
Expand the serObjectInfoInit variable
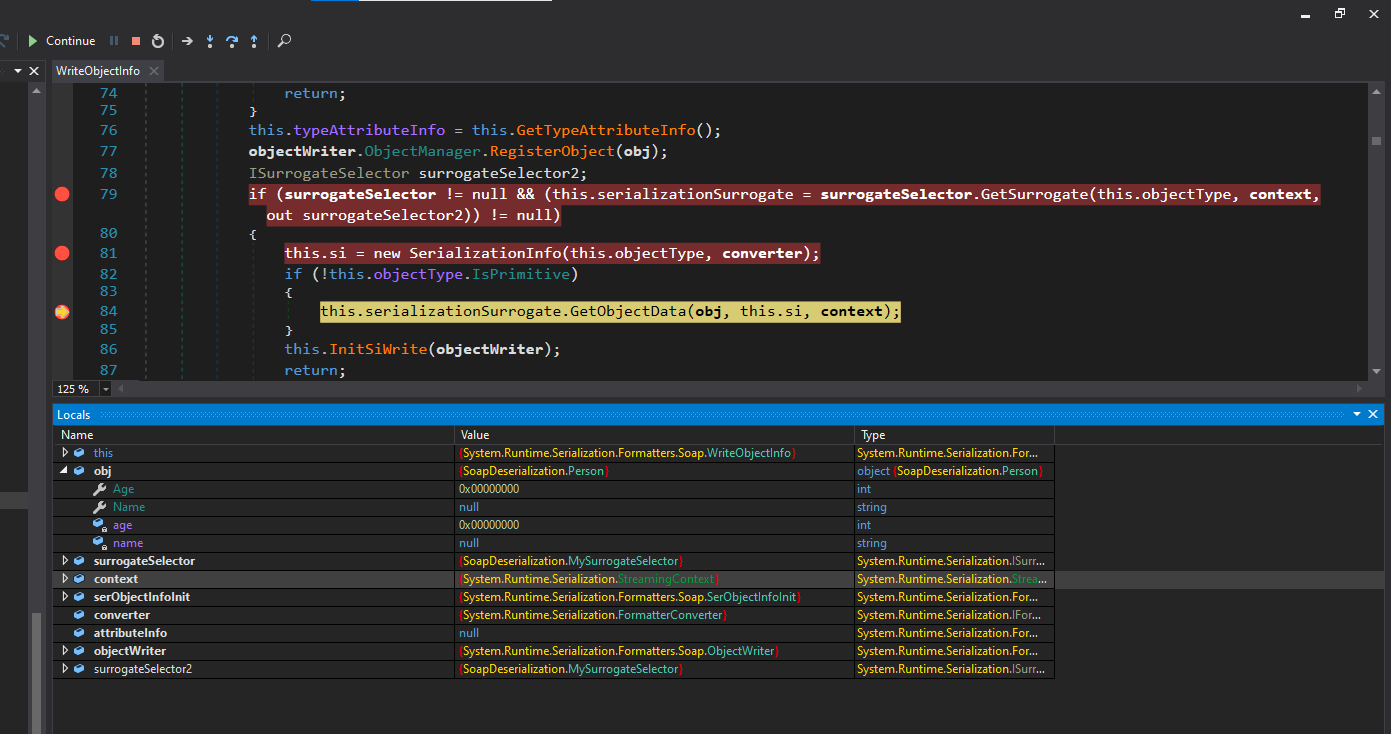coord(66,597)
